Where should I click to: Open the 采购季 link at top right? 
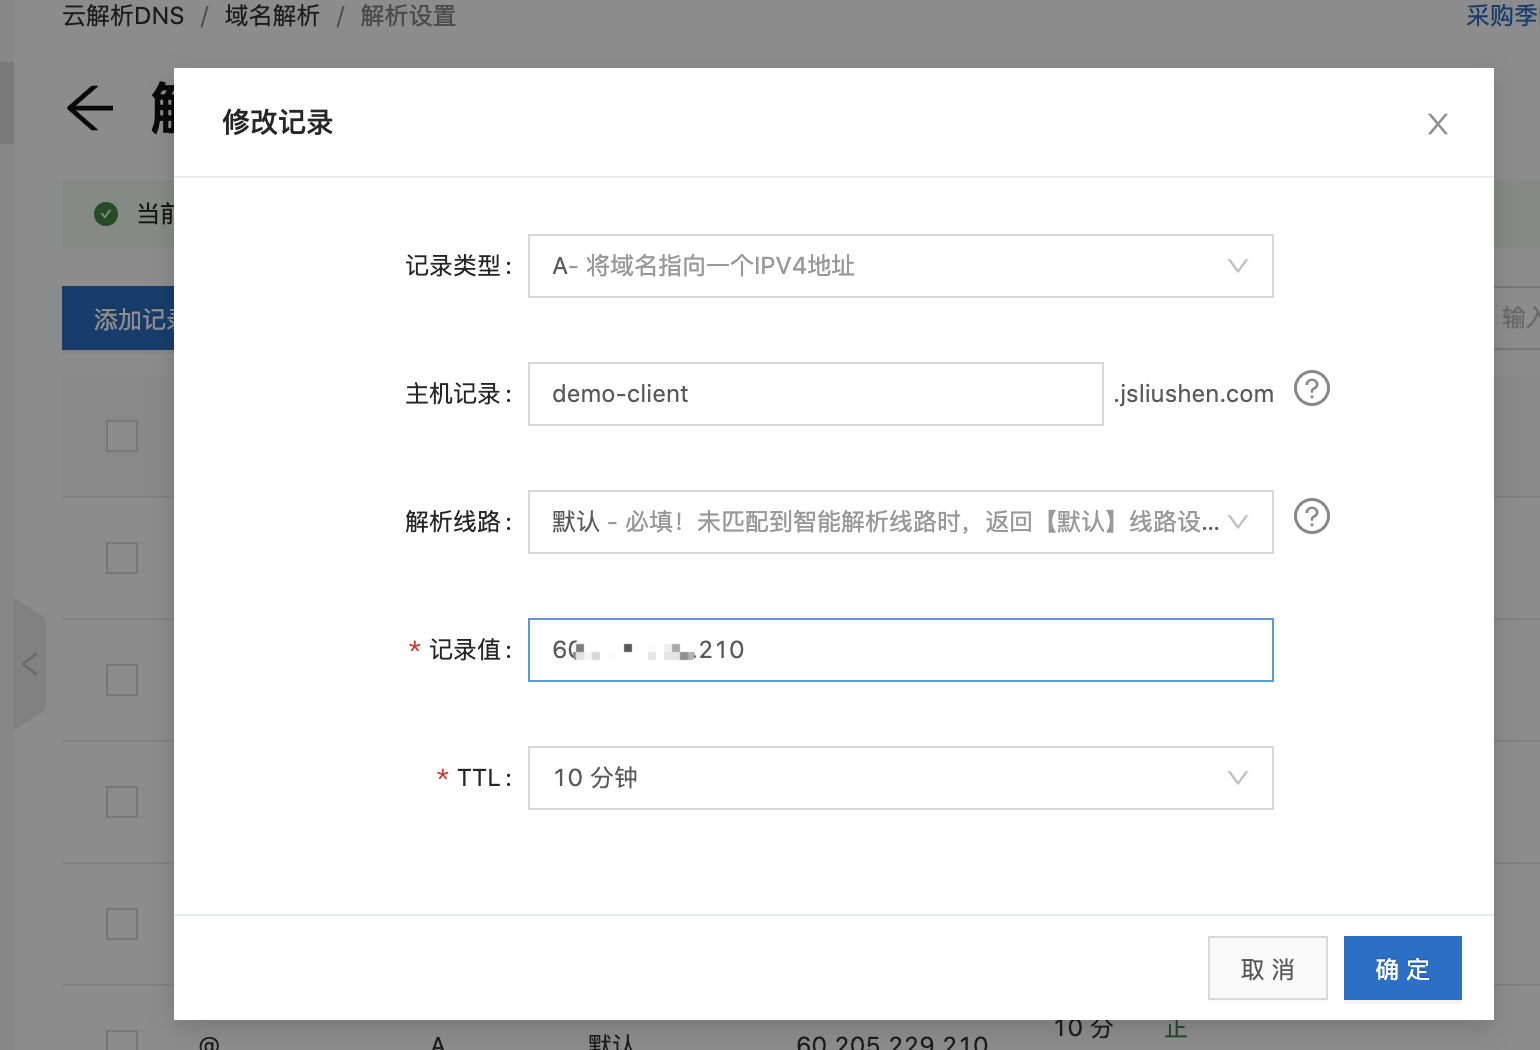point(1501,16)
